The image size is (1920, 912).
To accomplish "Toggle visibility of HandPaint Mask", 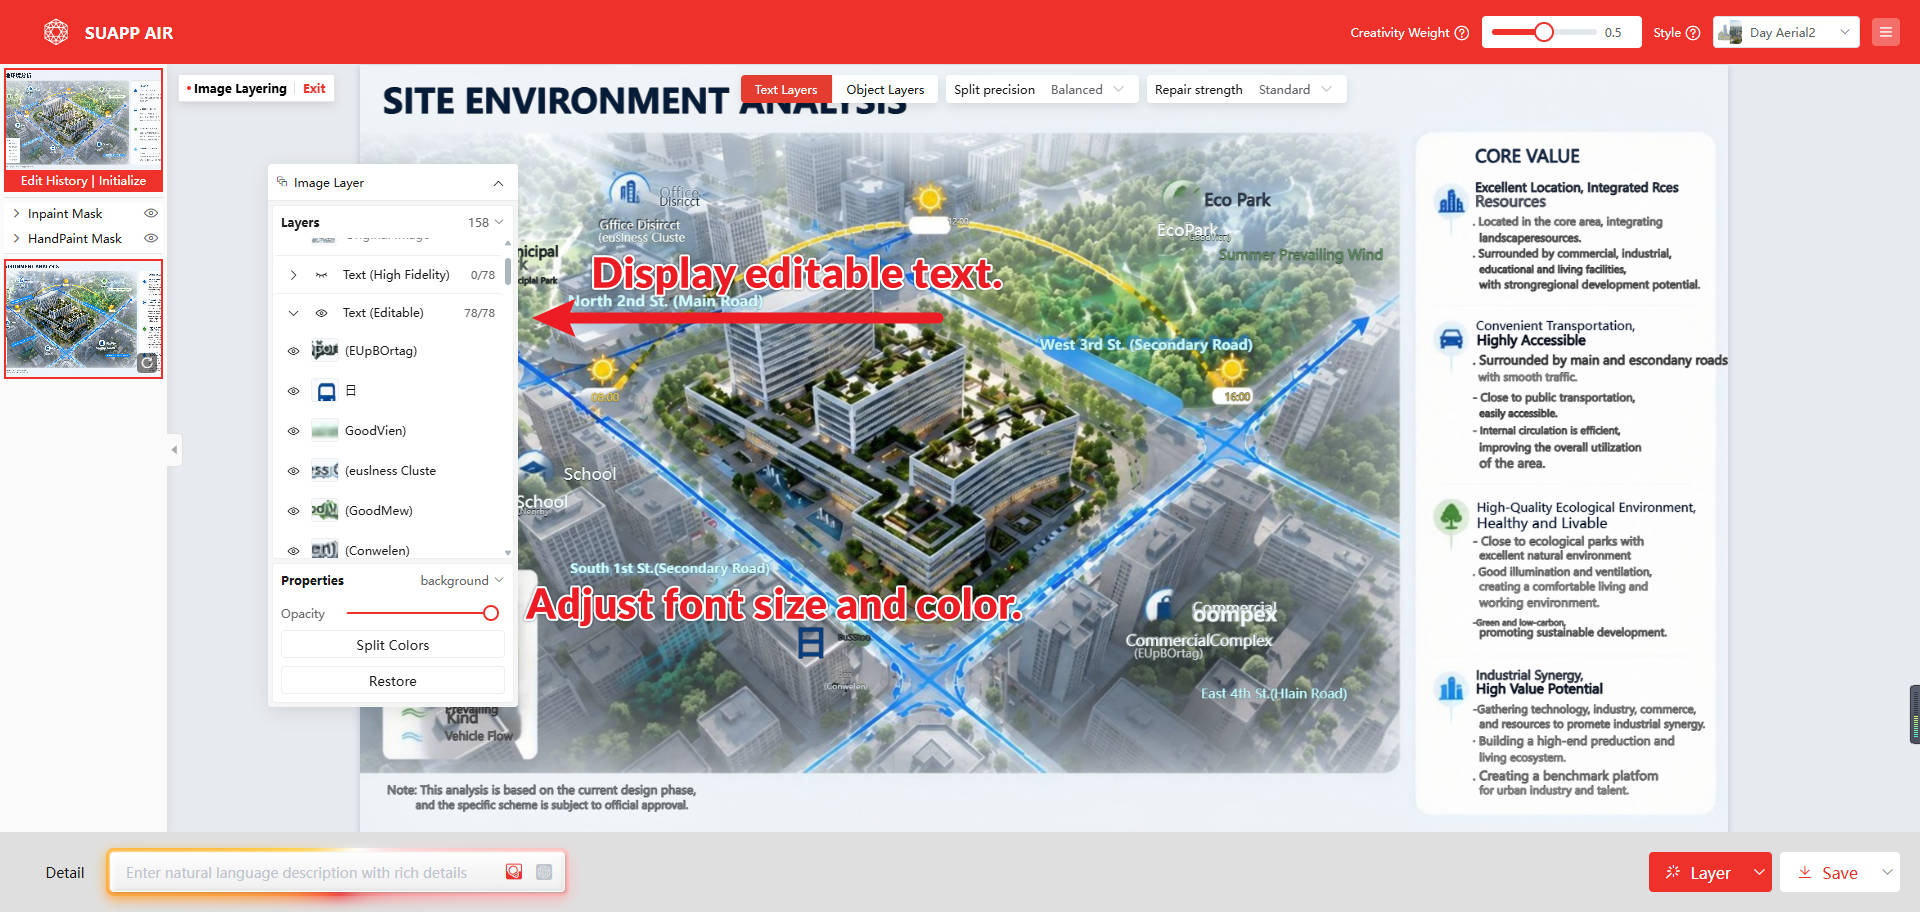I will click(x=151, y=238).
